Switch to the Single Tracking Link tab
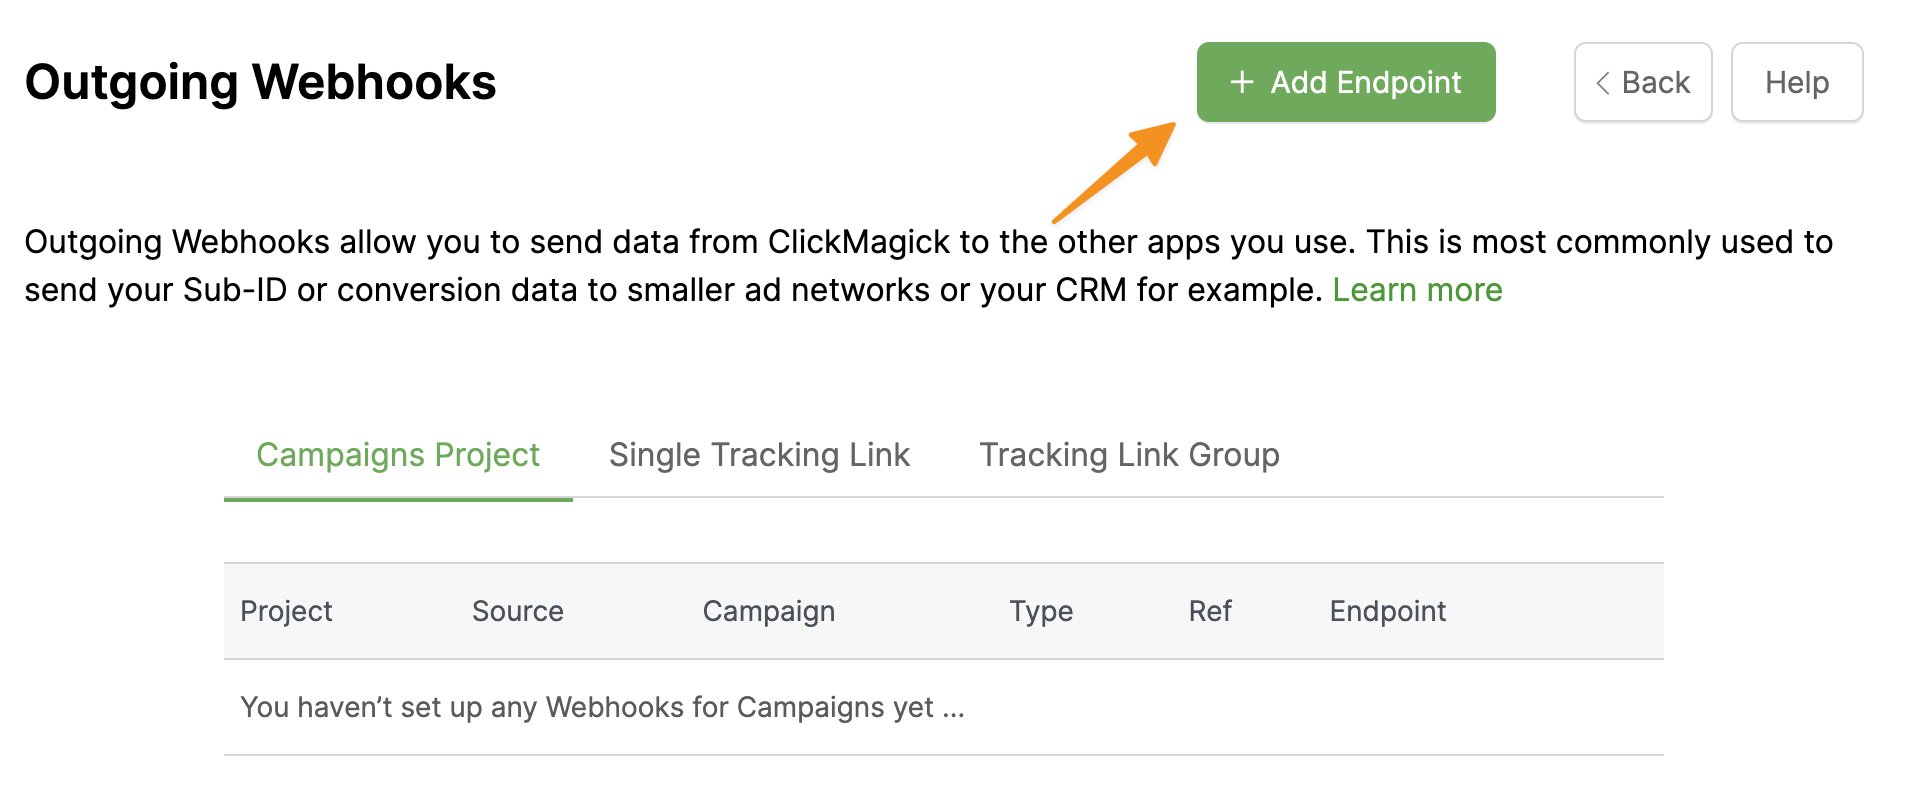 coord(759,455)
